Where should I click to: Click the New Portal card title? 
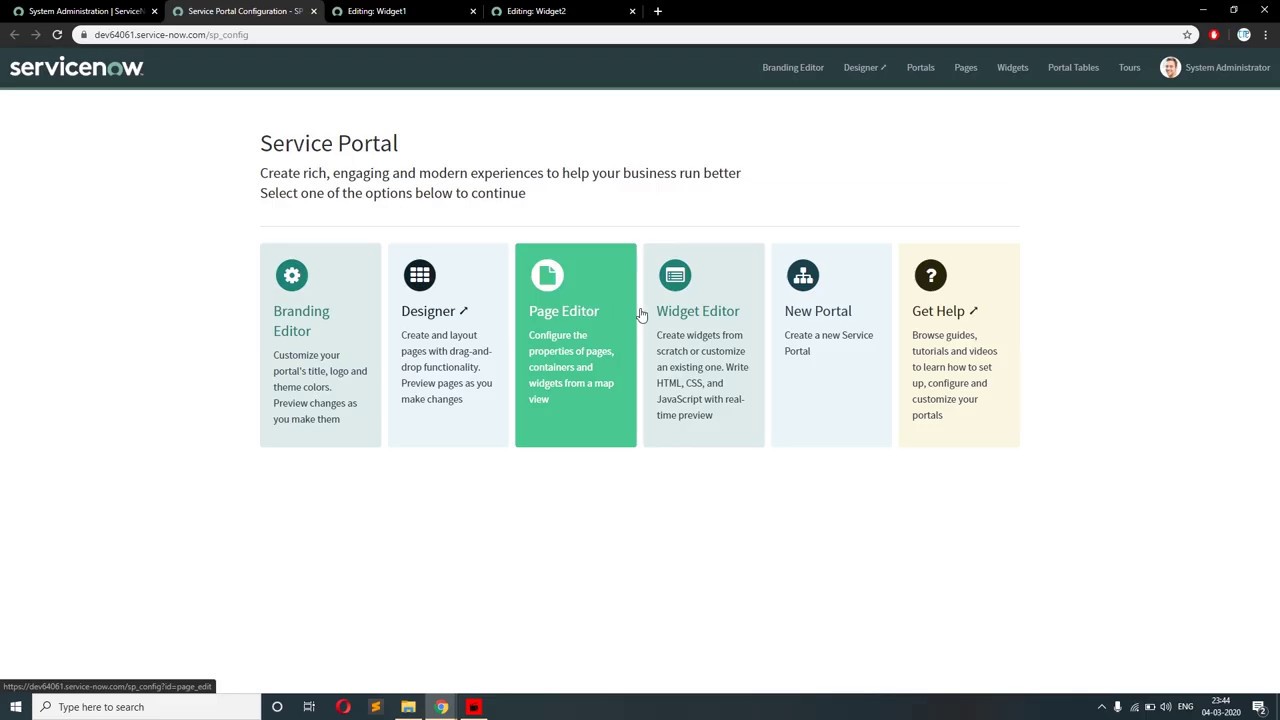[x=818, y=311]
